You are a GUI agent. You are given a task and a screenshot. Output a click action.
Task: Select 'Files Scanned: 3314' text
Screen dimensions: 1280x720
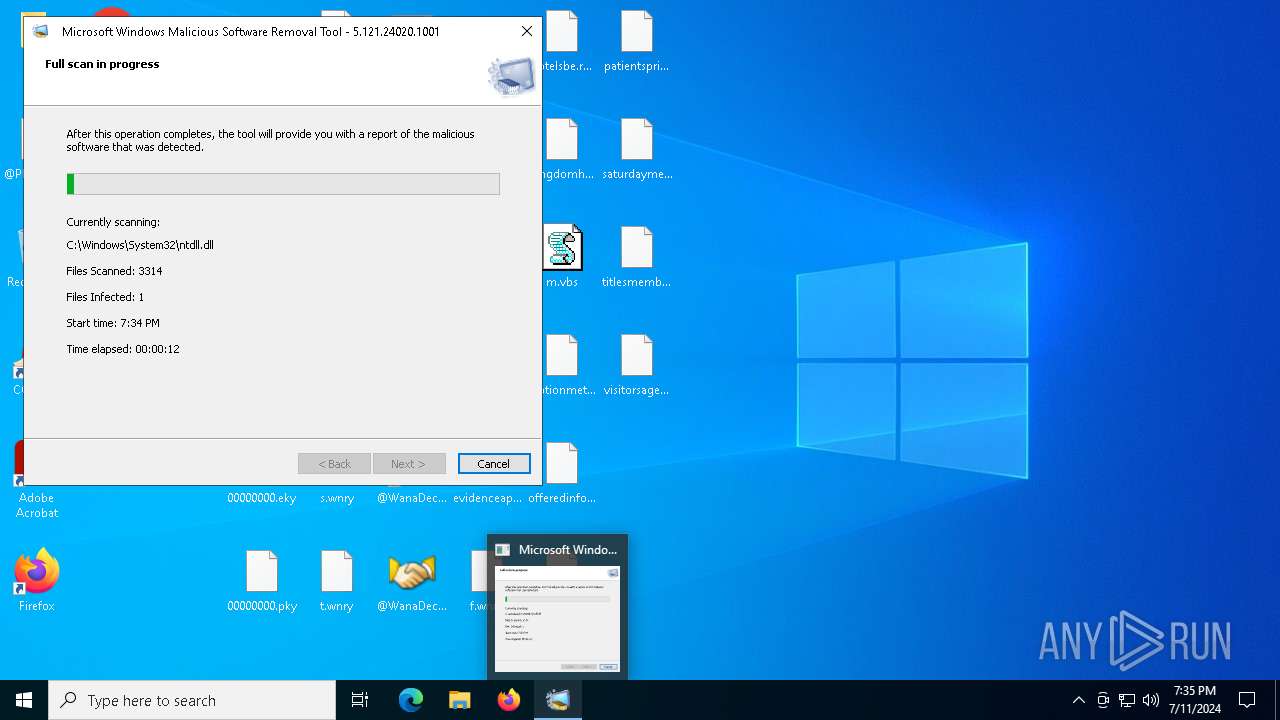point(114,271)
